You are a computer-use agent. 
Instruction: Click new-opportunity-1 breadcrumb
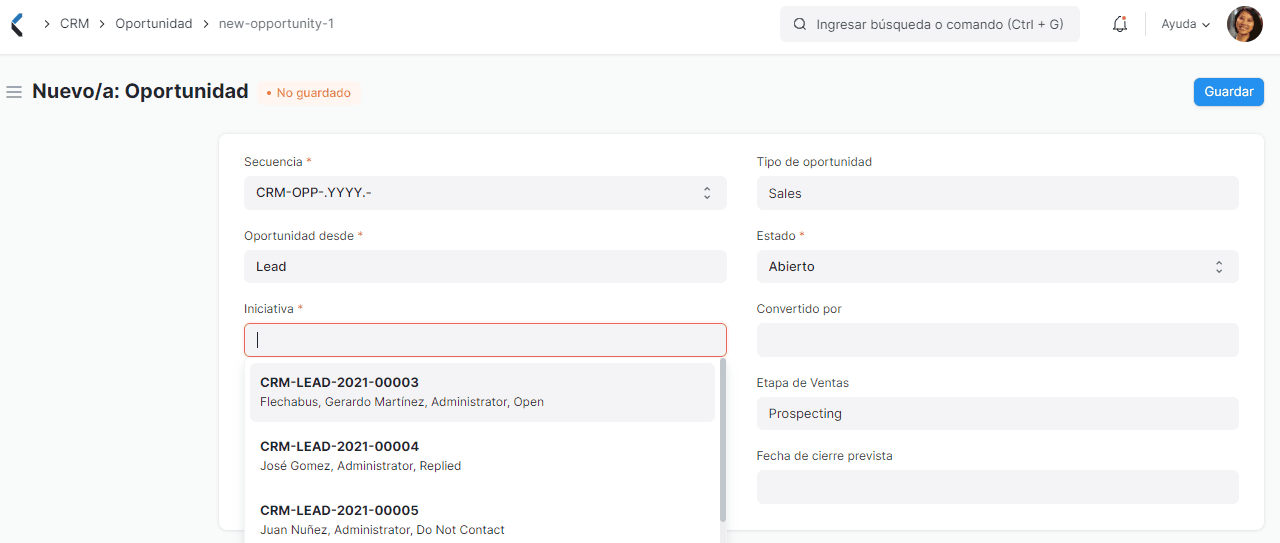[276, 23]
